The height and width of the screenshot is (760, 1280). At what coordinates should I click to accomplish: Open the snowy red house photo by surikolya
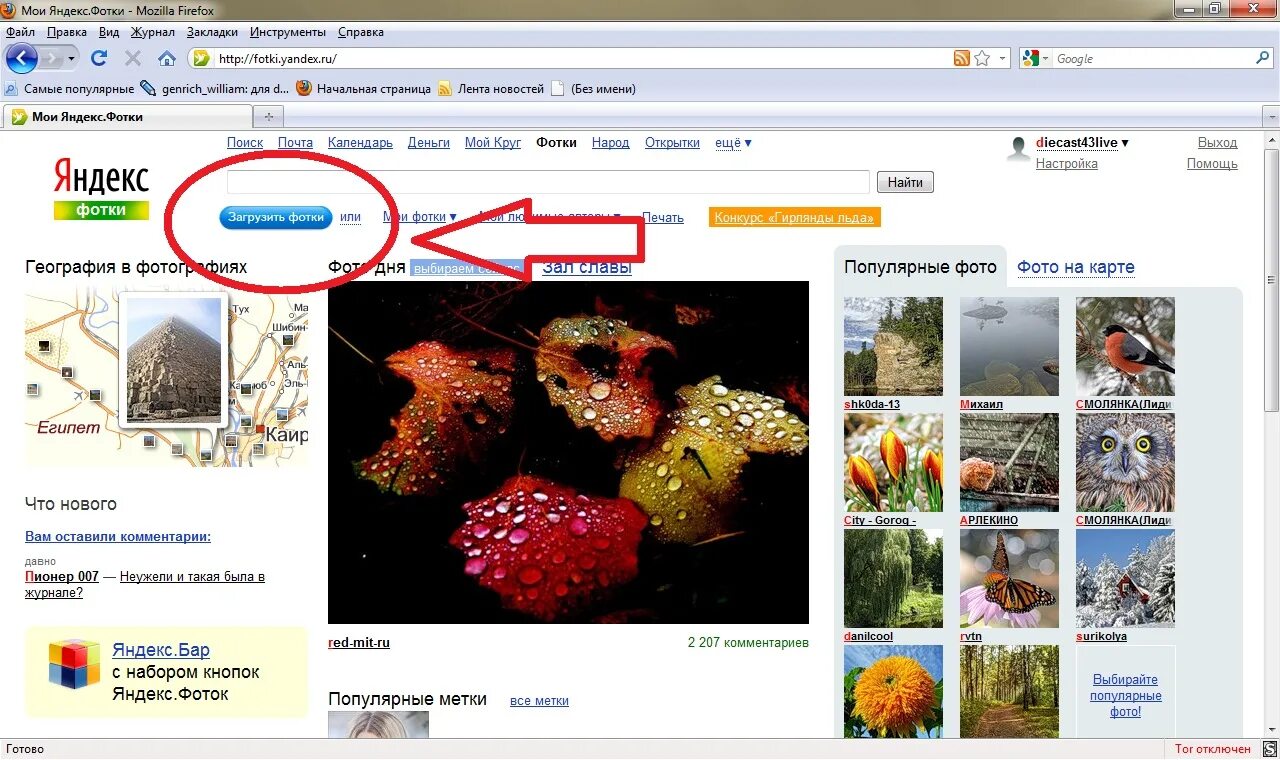click(x=1125, y=578)
